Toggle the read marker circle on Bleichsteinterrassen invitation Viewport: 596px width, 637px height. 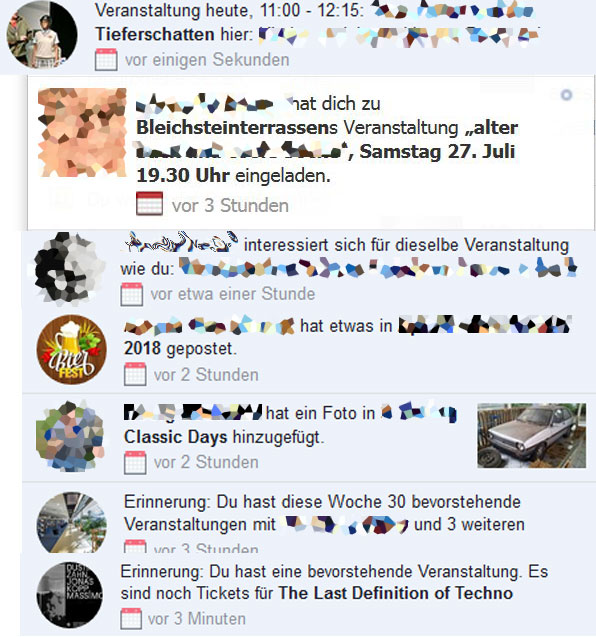pos(566,95)
